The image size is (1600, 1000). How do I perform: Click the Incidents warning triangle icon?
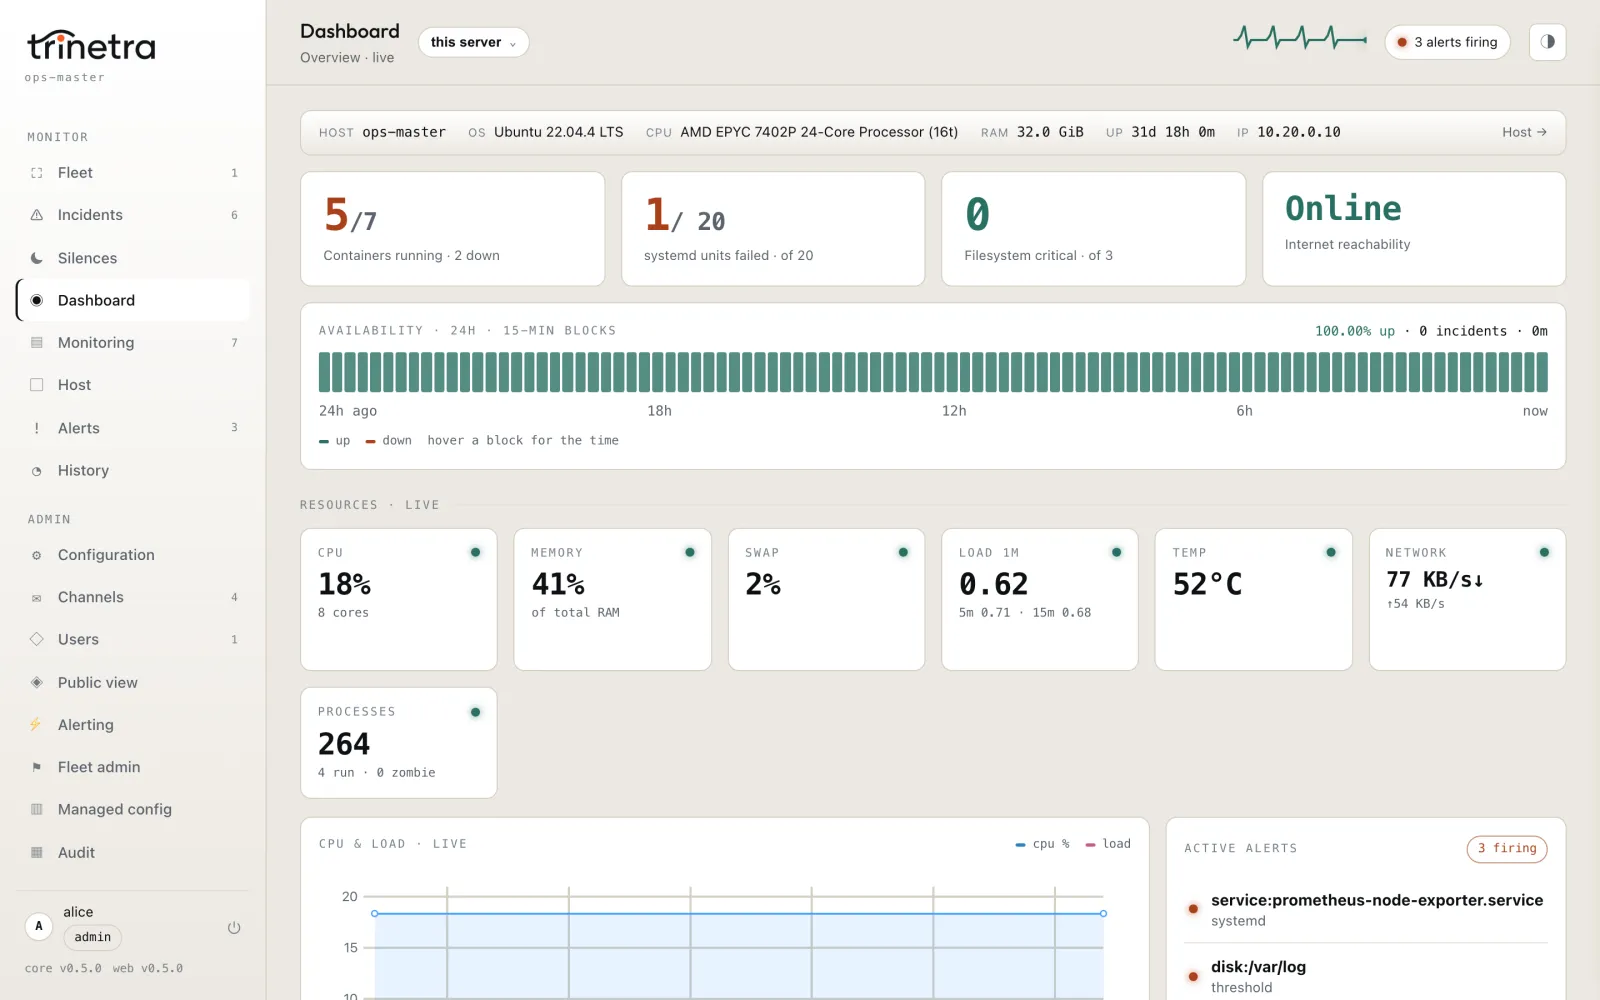pos(37,215)
